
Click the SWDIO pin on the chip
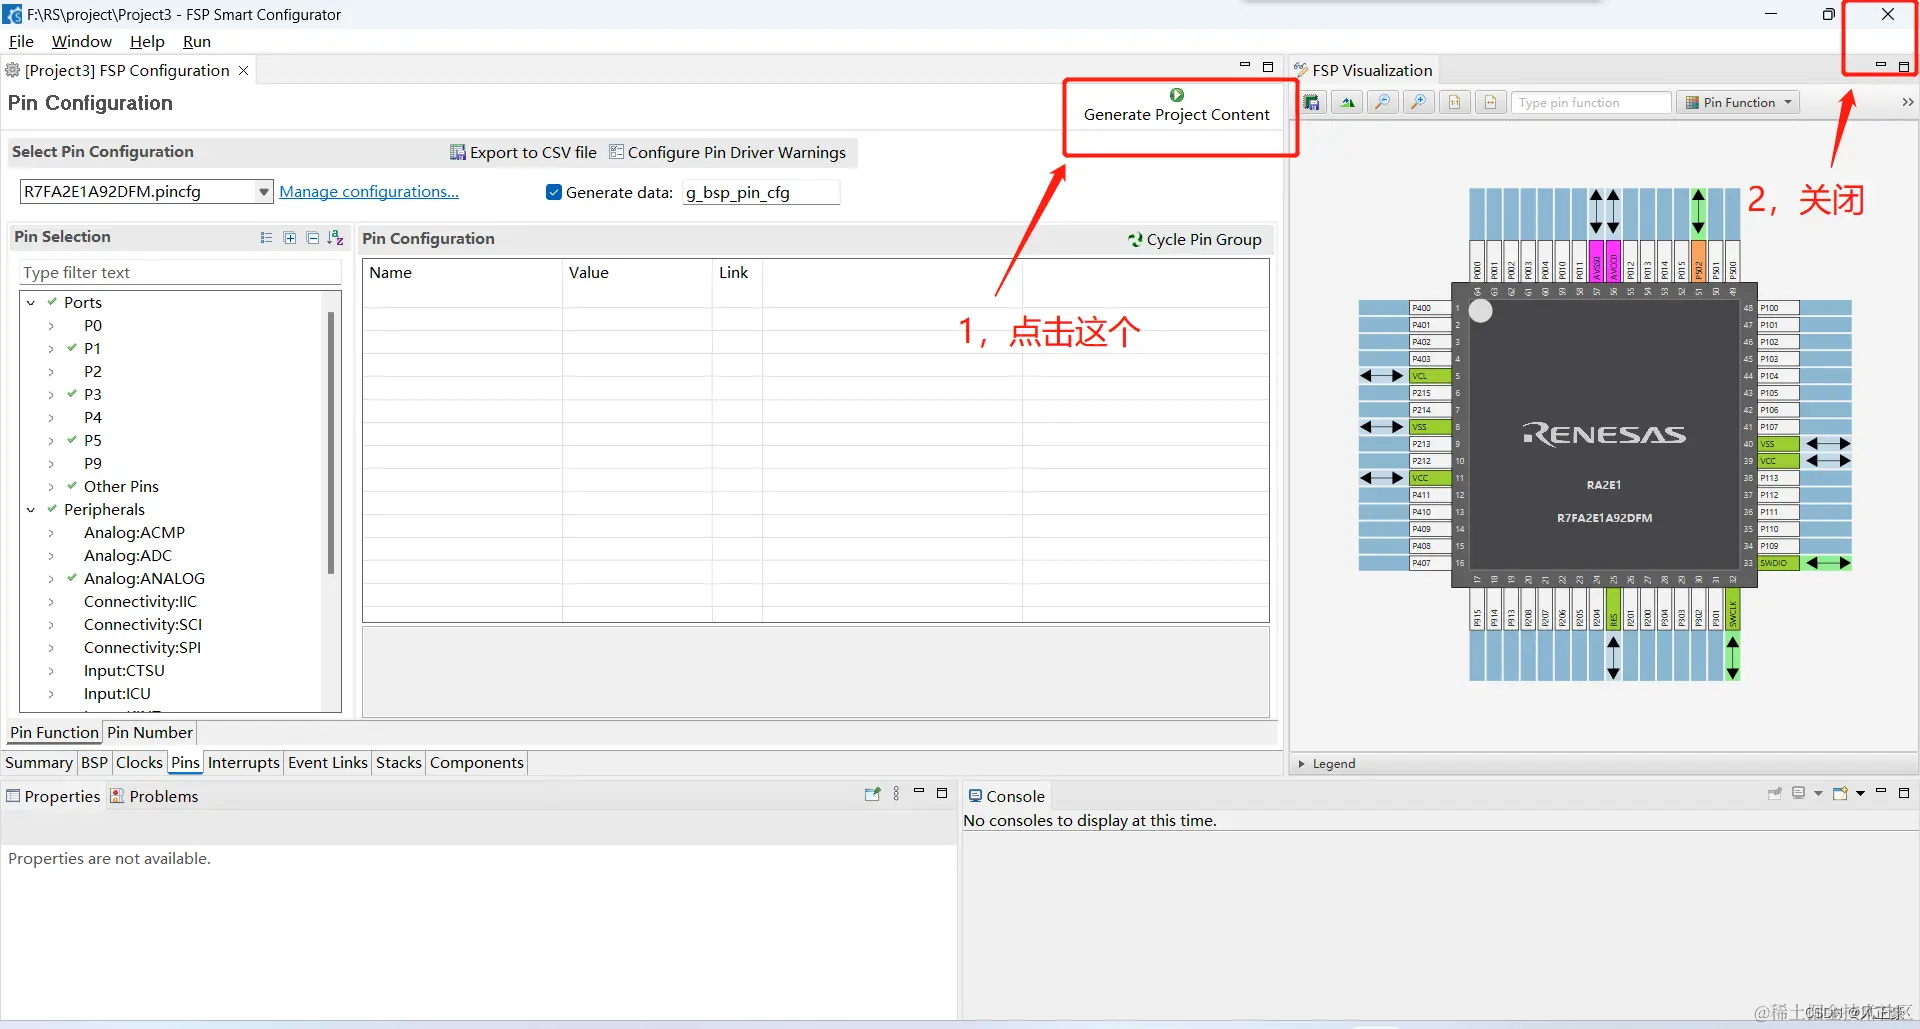click(1779, 563)
